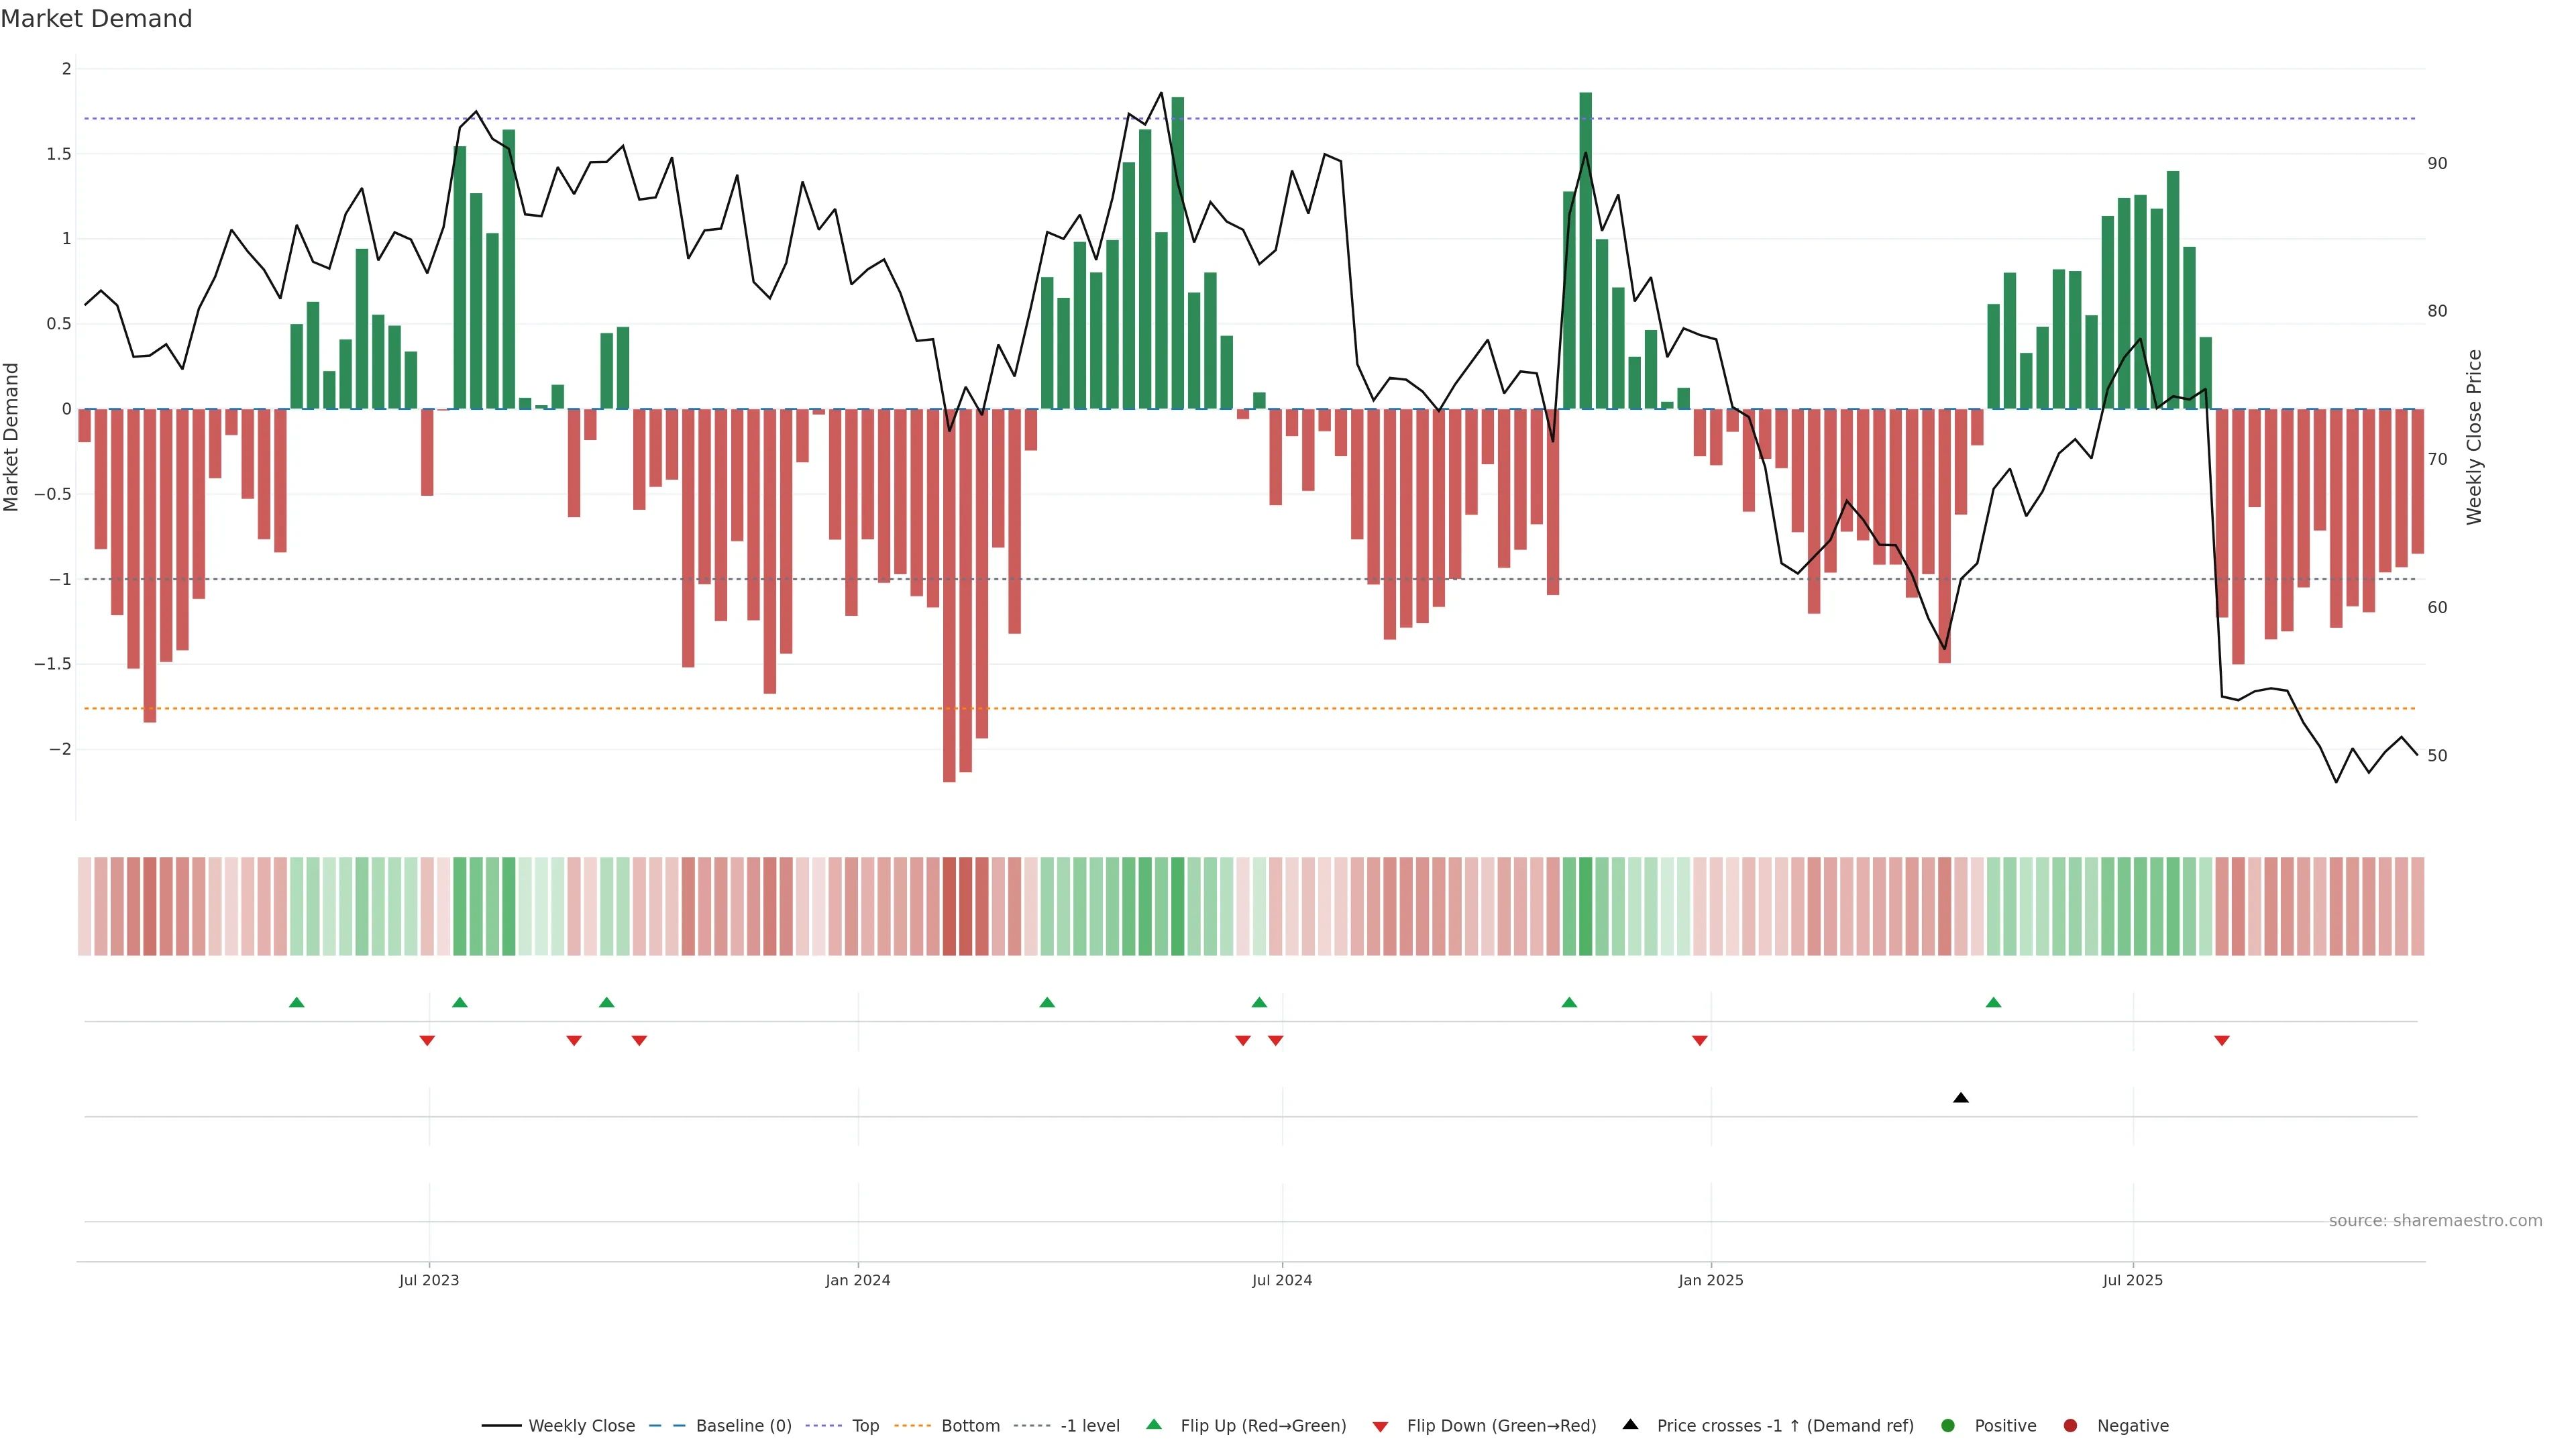Click the darkest red heatmap cell
The image size is (2576, 1449).
(949, 906)
